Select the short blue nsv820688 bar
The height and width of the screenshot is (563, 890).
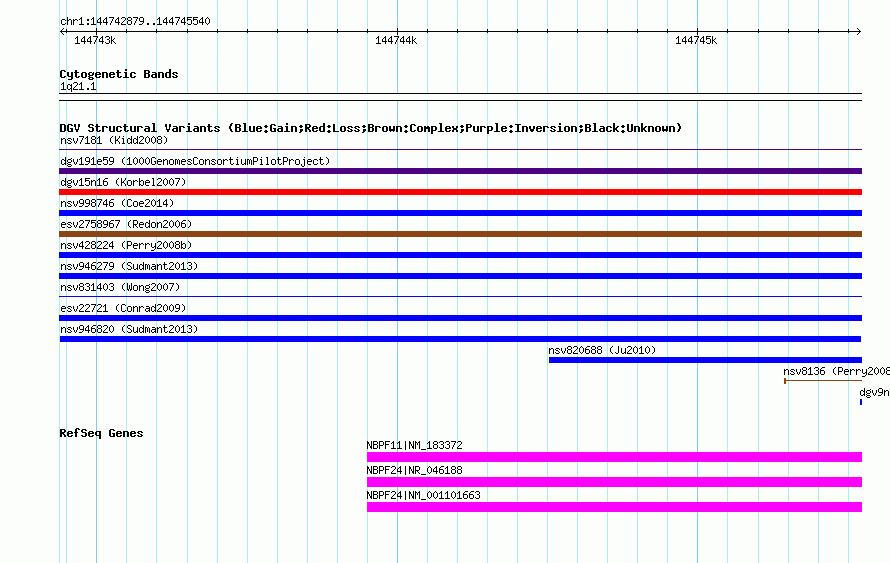point(705,360)
